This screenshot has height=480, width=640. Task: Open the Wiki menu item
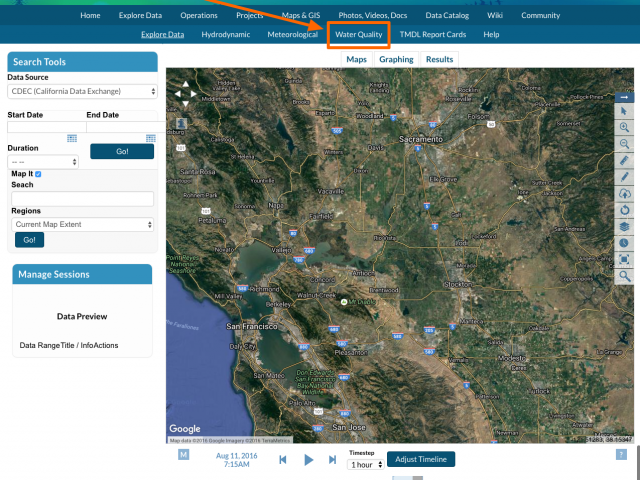point(495,16)
